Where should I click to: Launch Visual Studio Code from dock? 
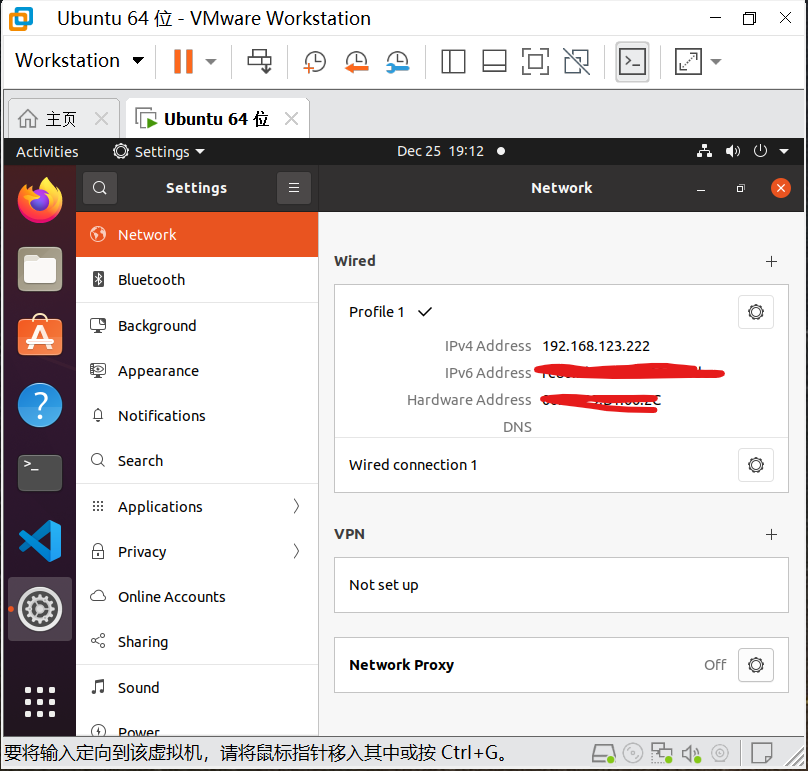coord(40,541)
